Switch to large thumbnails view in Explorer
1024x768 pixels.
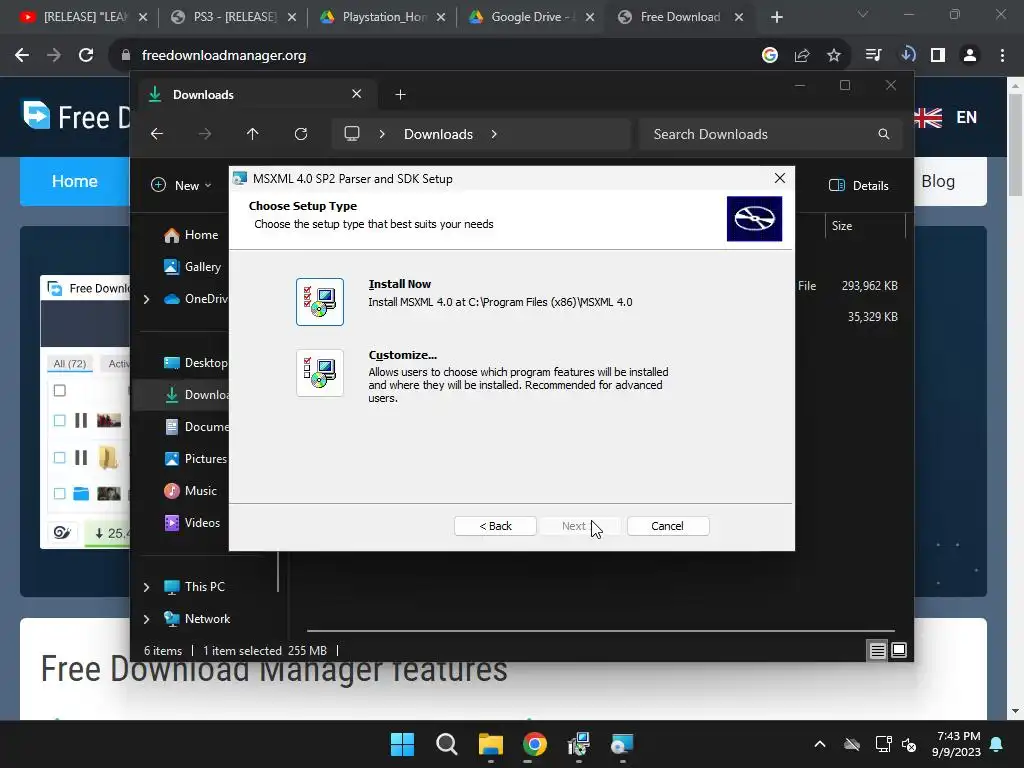pyautogui.click(x=899, y=650)
